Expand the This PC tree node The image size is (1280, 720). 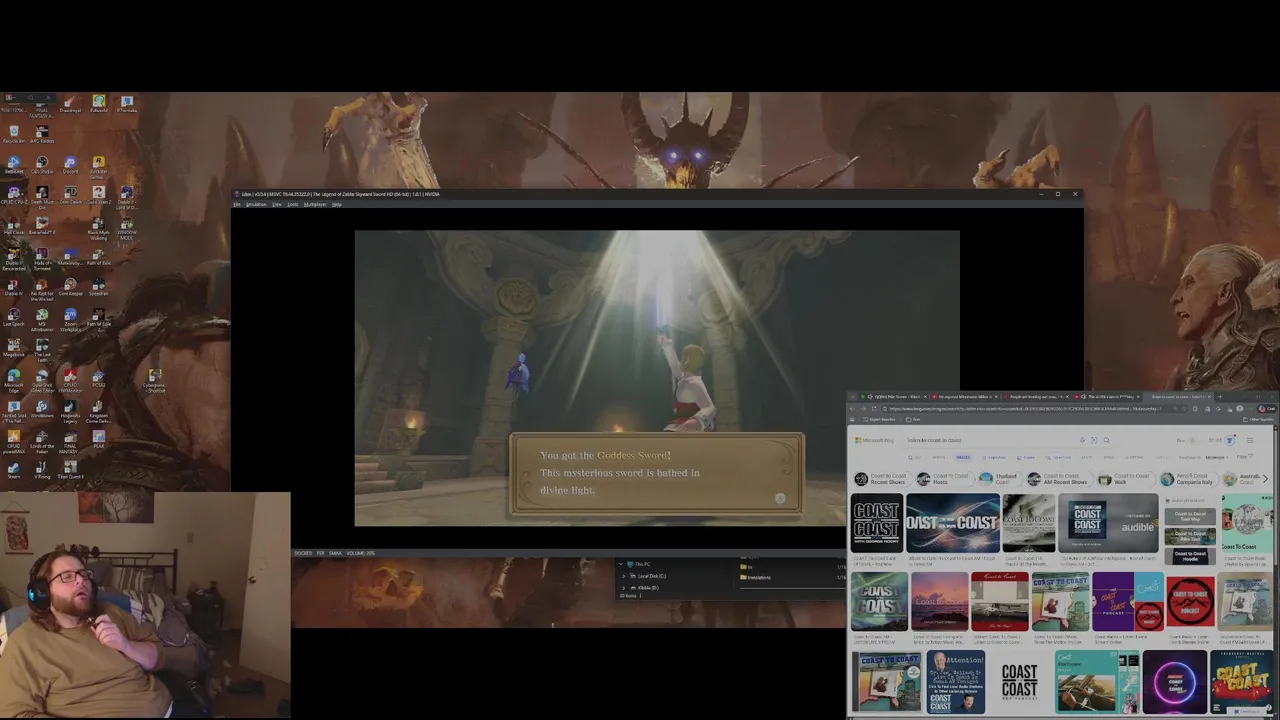(623, 564)
